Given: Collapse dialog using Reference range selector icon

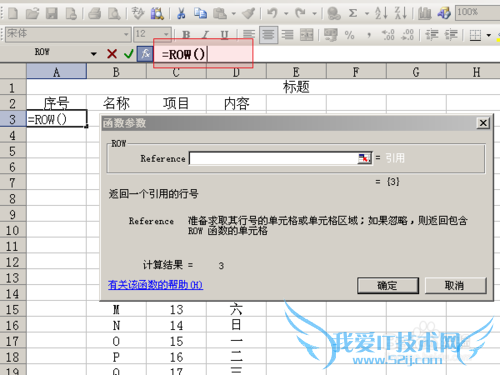Looking at the screenshot, I should pyautogui.click(x=364, y=158).
